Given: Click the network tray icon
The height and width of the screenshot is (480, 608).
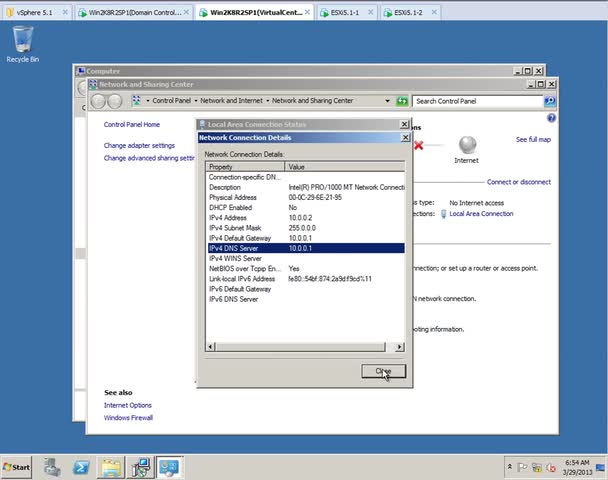Looking at the screenshot, I should pyautogui.click(x=537, y=467).
